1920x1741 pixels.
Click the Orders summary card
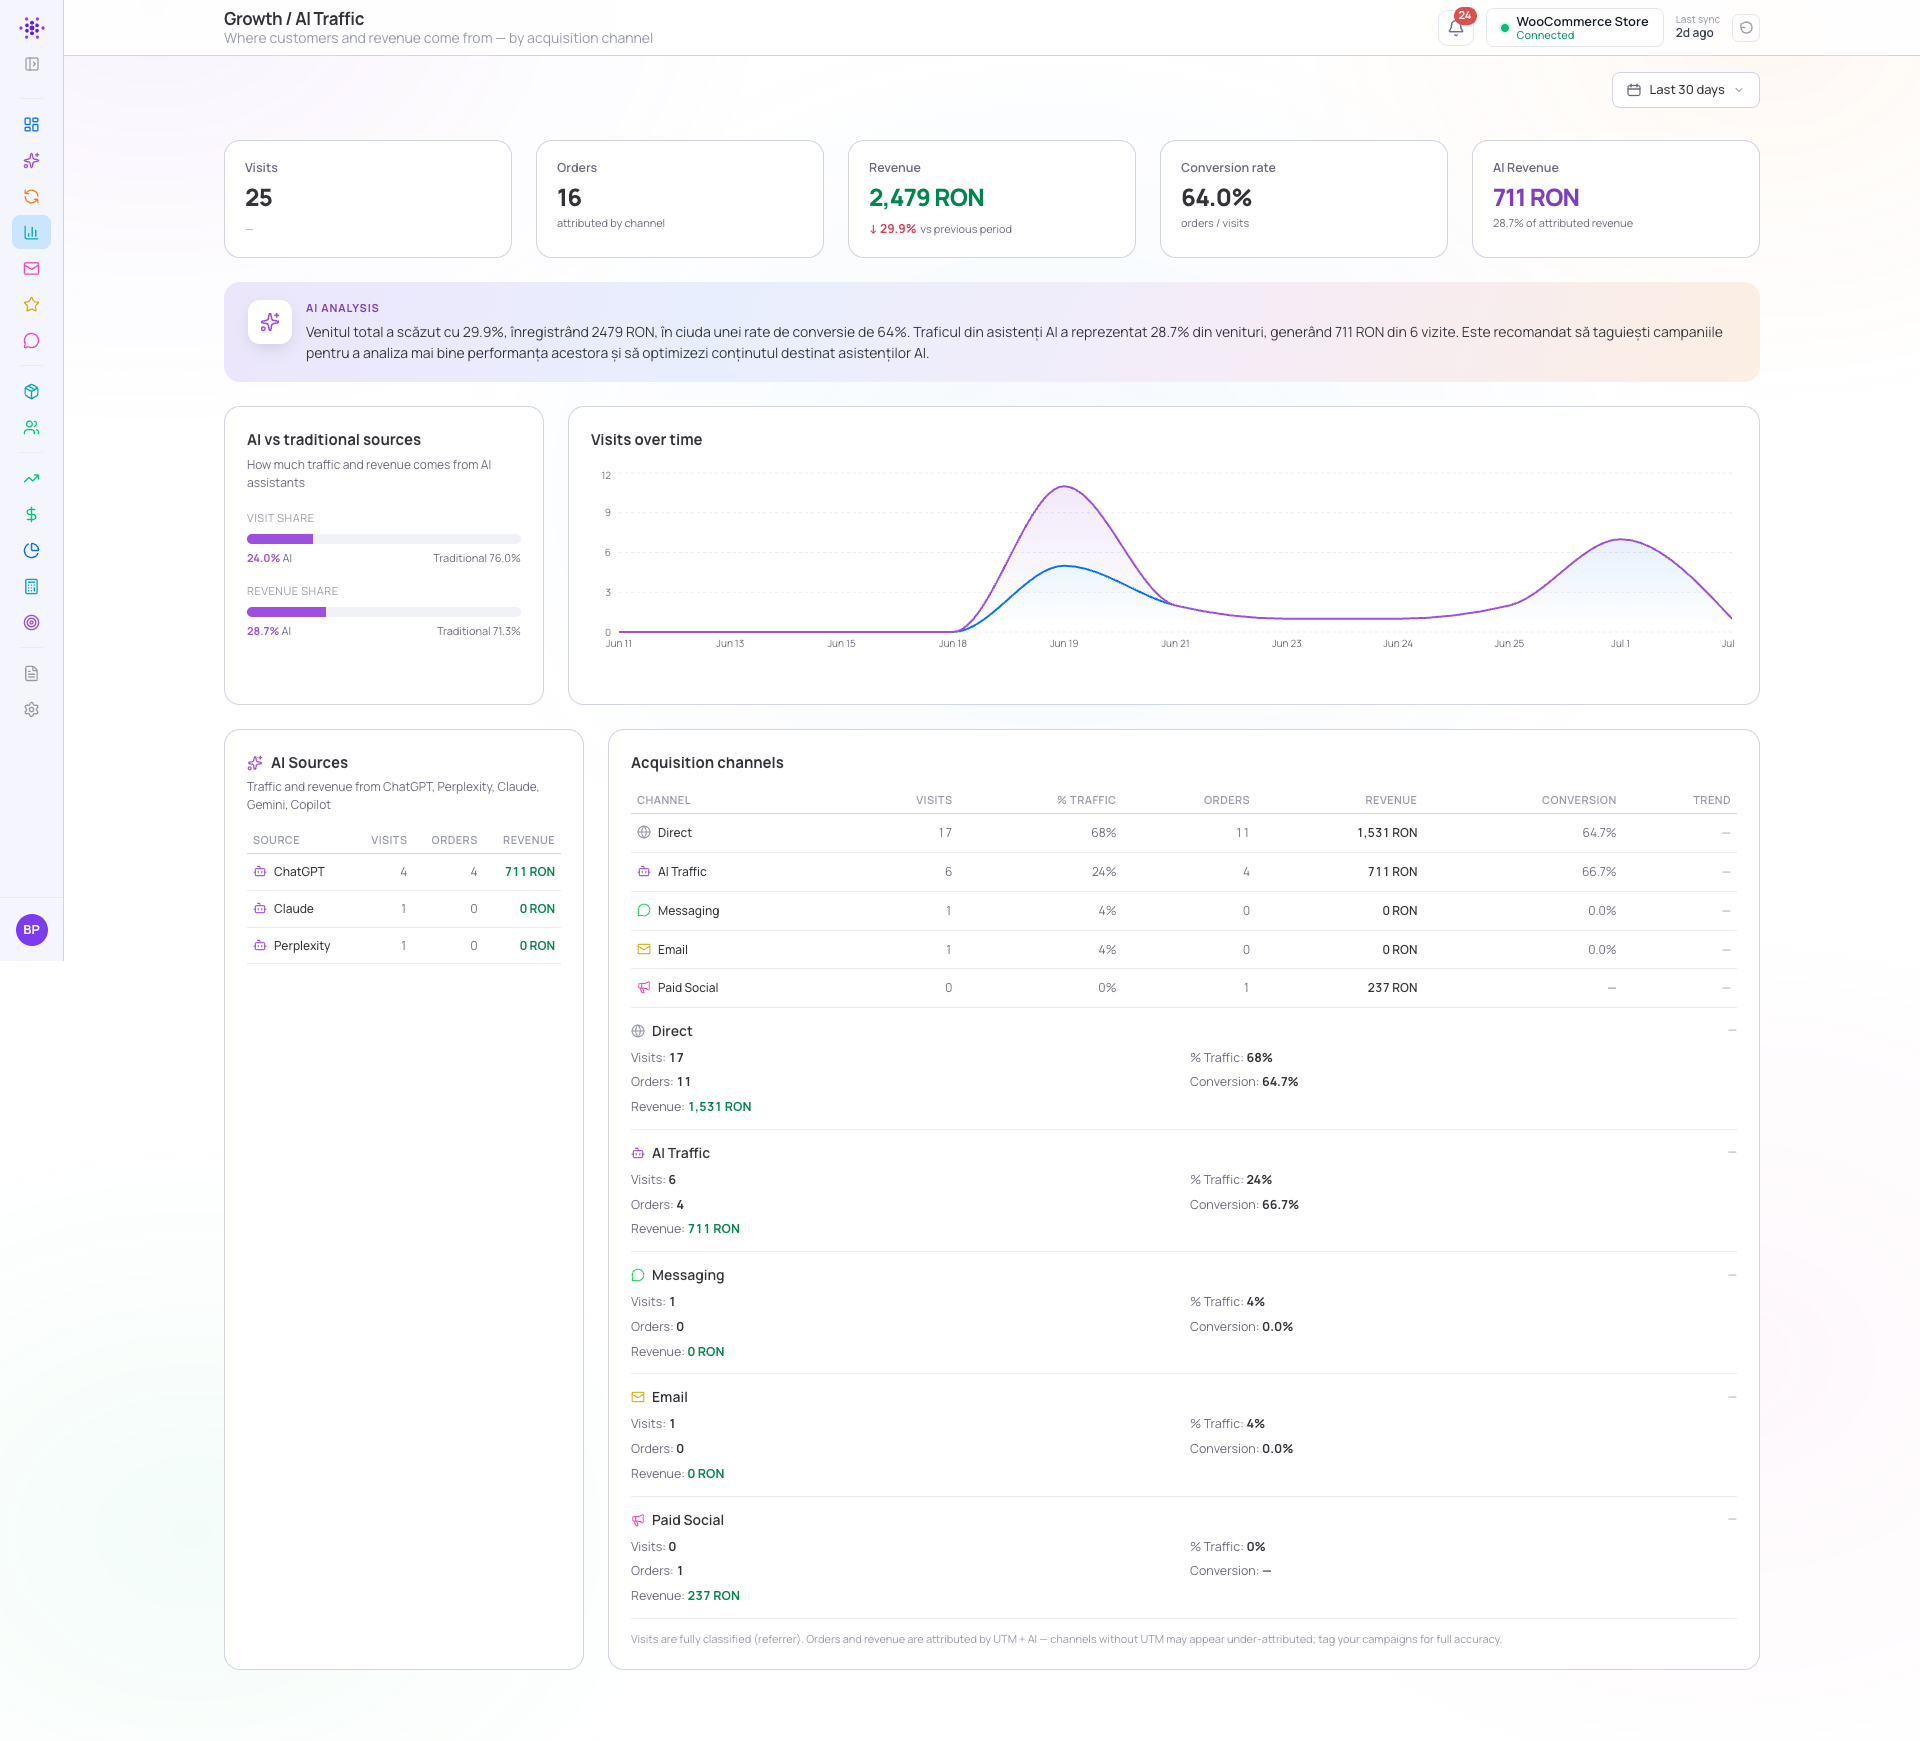(x=680, y=199)
